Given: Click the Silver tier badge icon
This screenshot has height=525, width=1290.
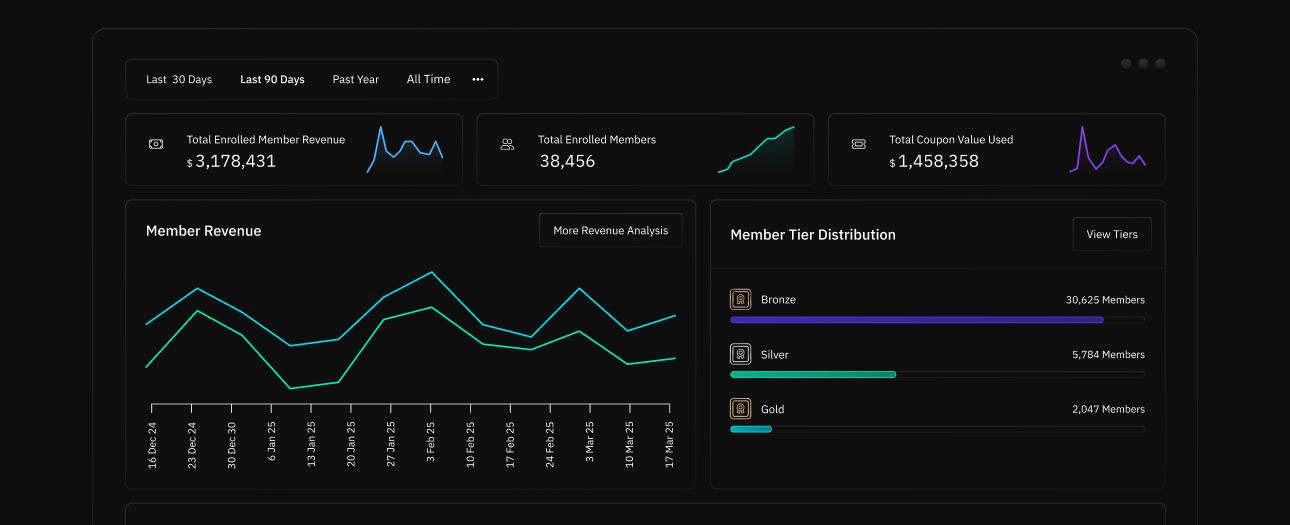Looking at the screenshot, I should (740, 354).
